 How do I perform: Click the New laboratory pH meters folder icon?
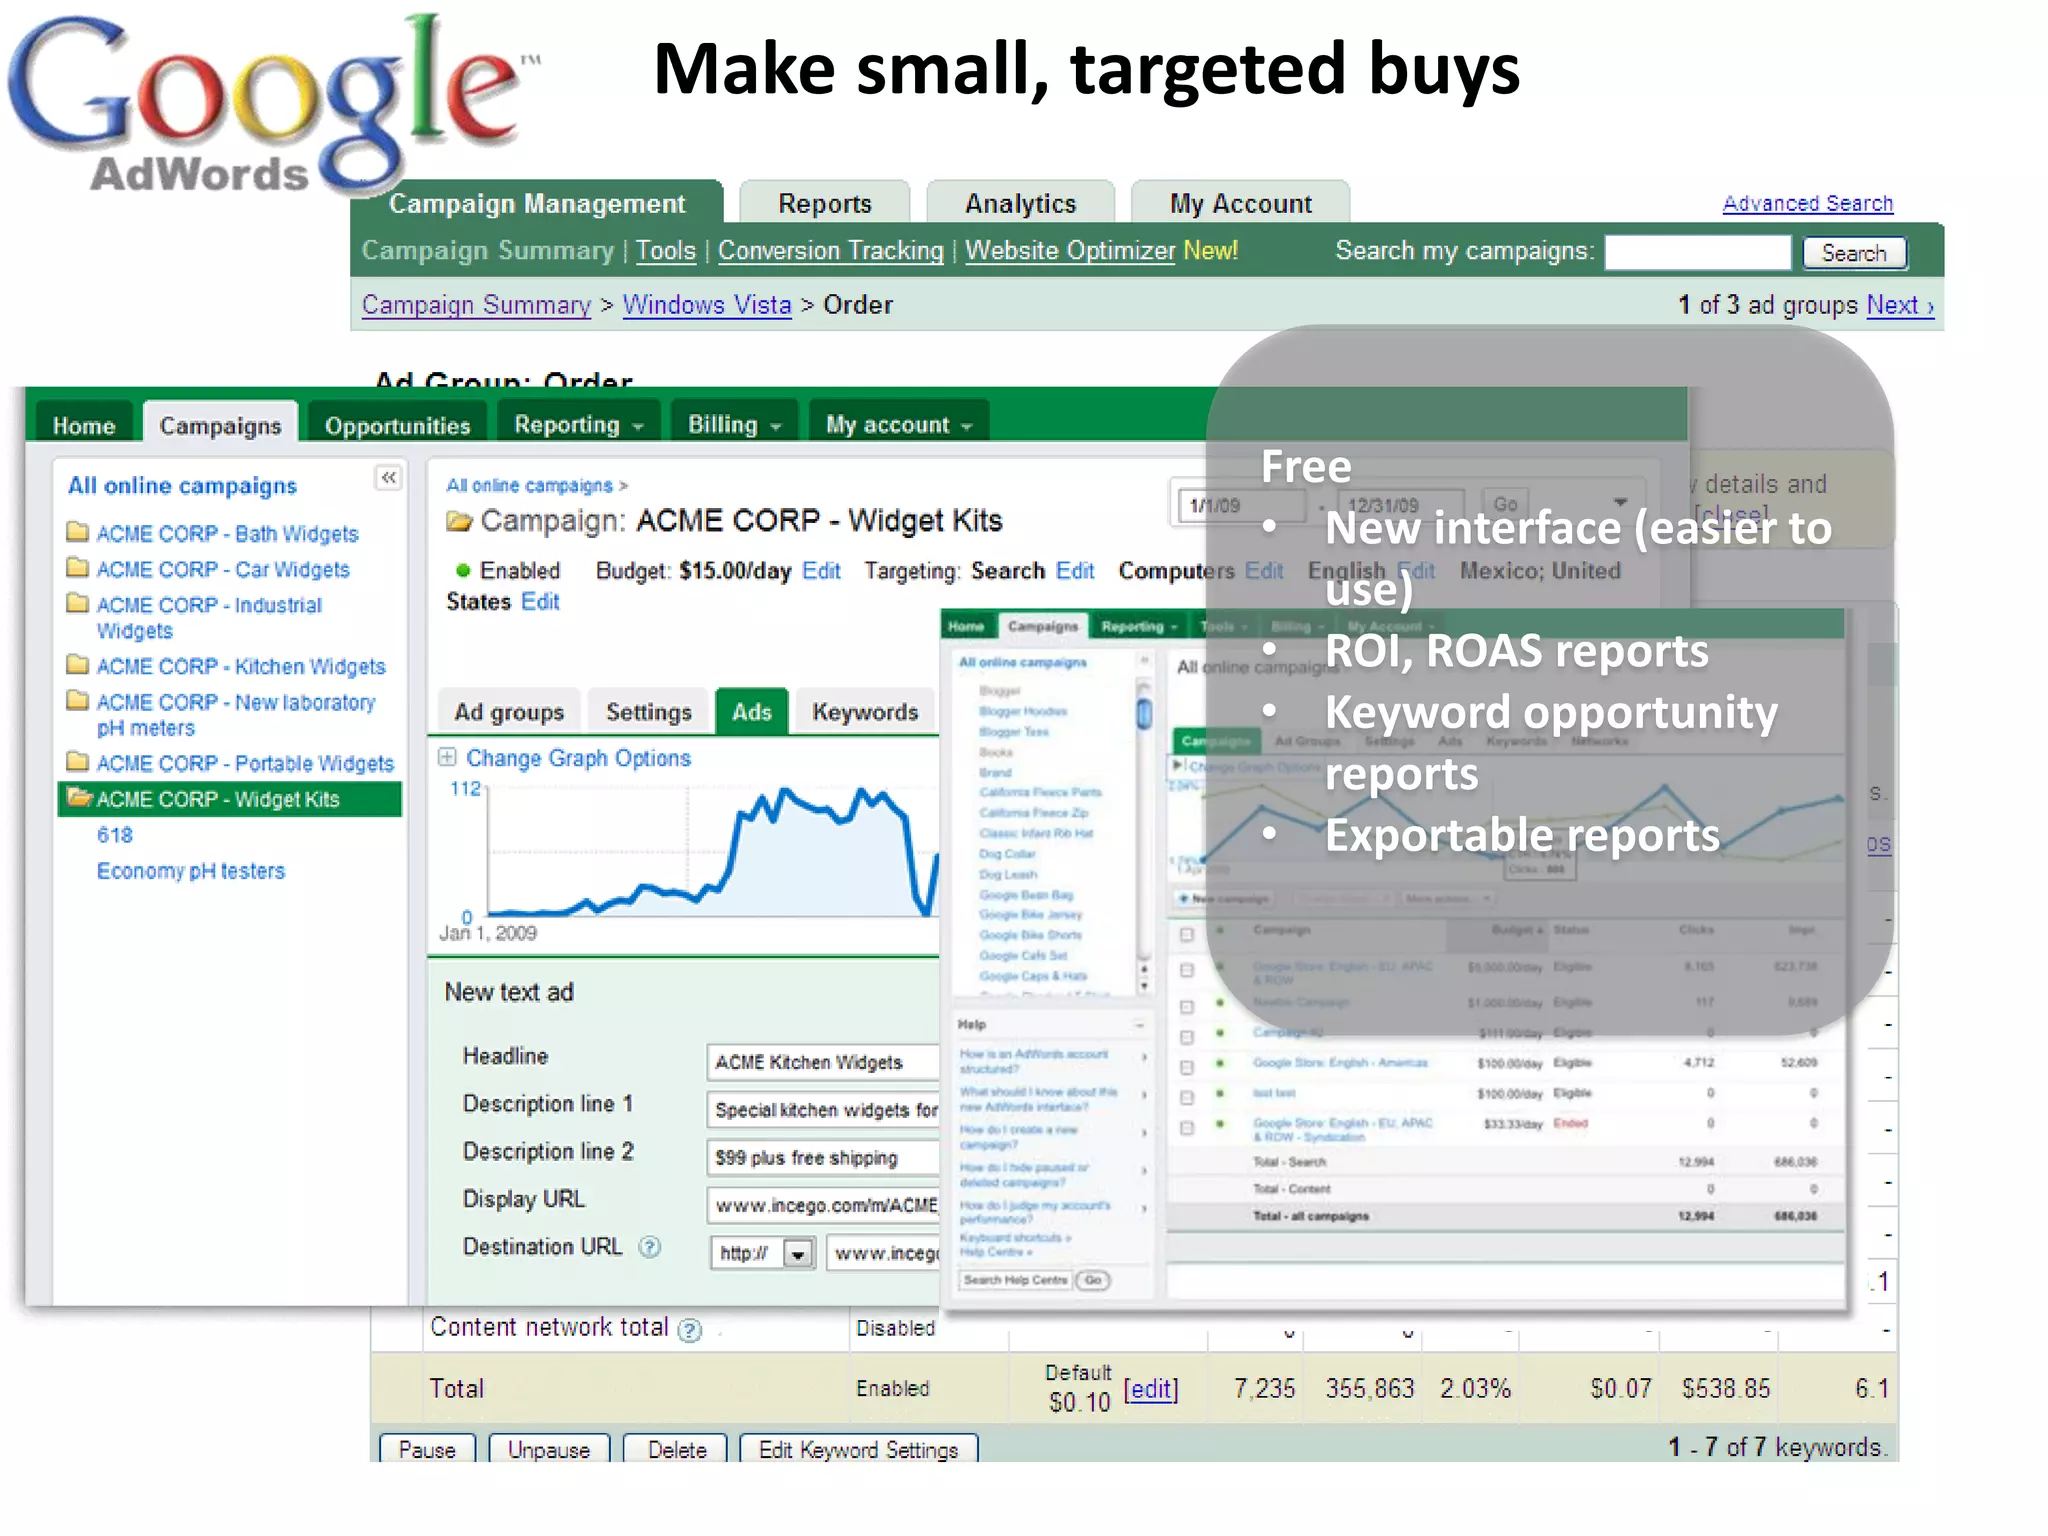(77, 700)
